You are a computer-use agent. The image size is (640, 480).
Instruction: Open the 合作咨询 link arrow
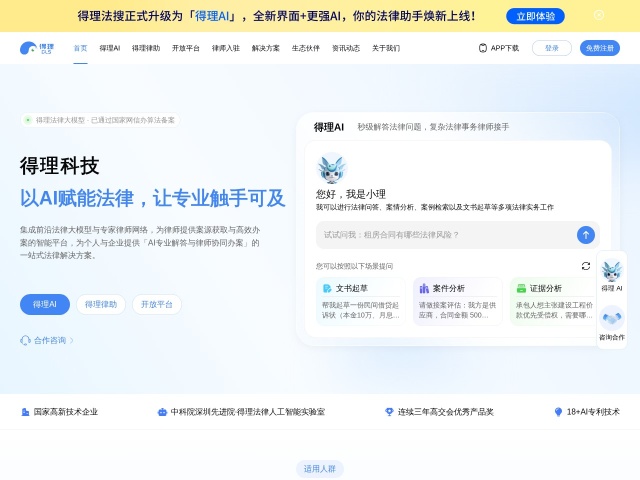click(x=72, y=340)
